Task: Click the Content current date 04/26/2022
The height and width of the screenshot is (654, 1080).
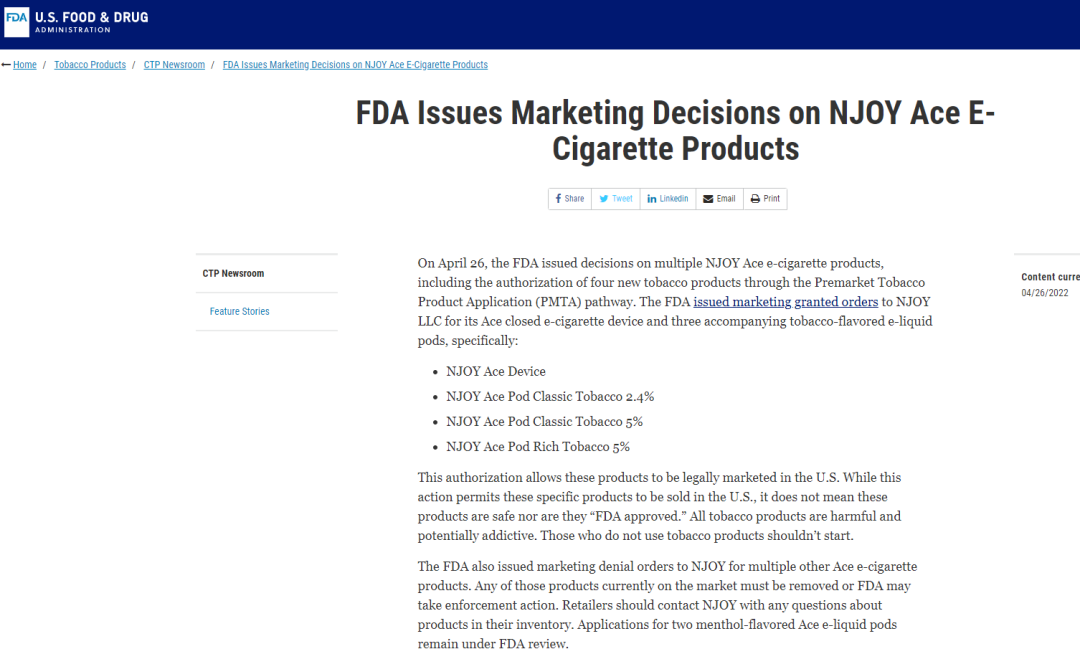Action: tap(1045, 293)
